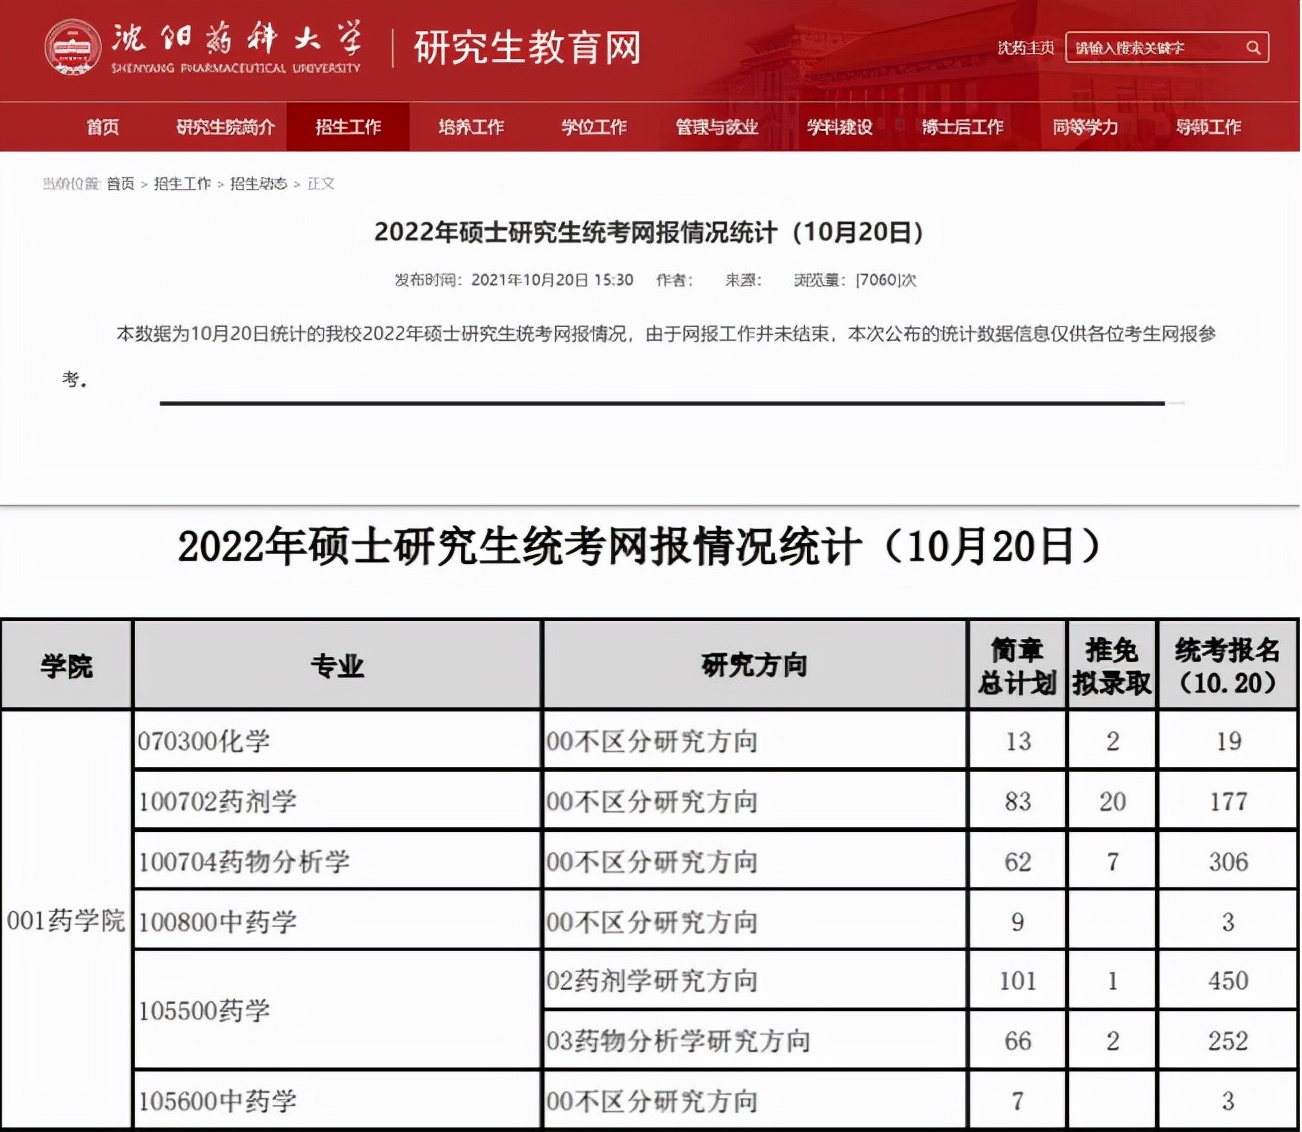Open the 学位工作 menu item

[x=594, y=127]
